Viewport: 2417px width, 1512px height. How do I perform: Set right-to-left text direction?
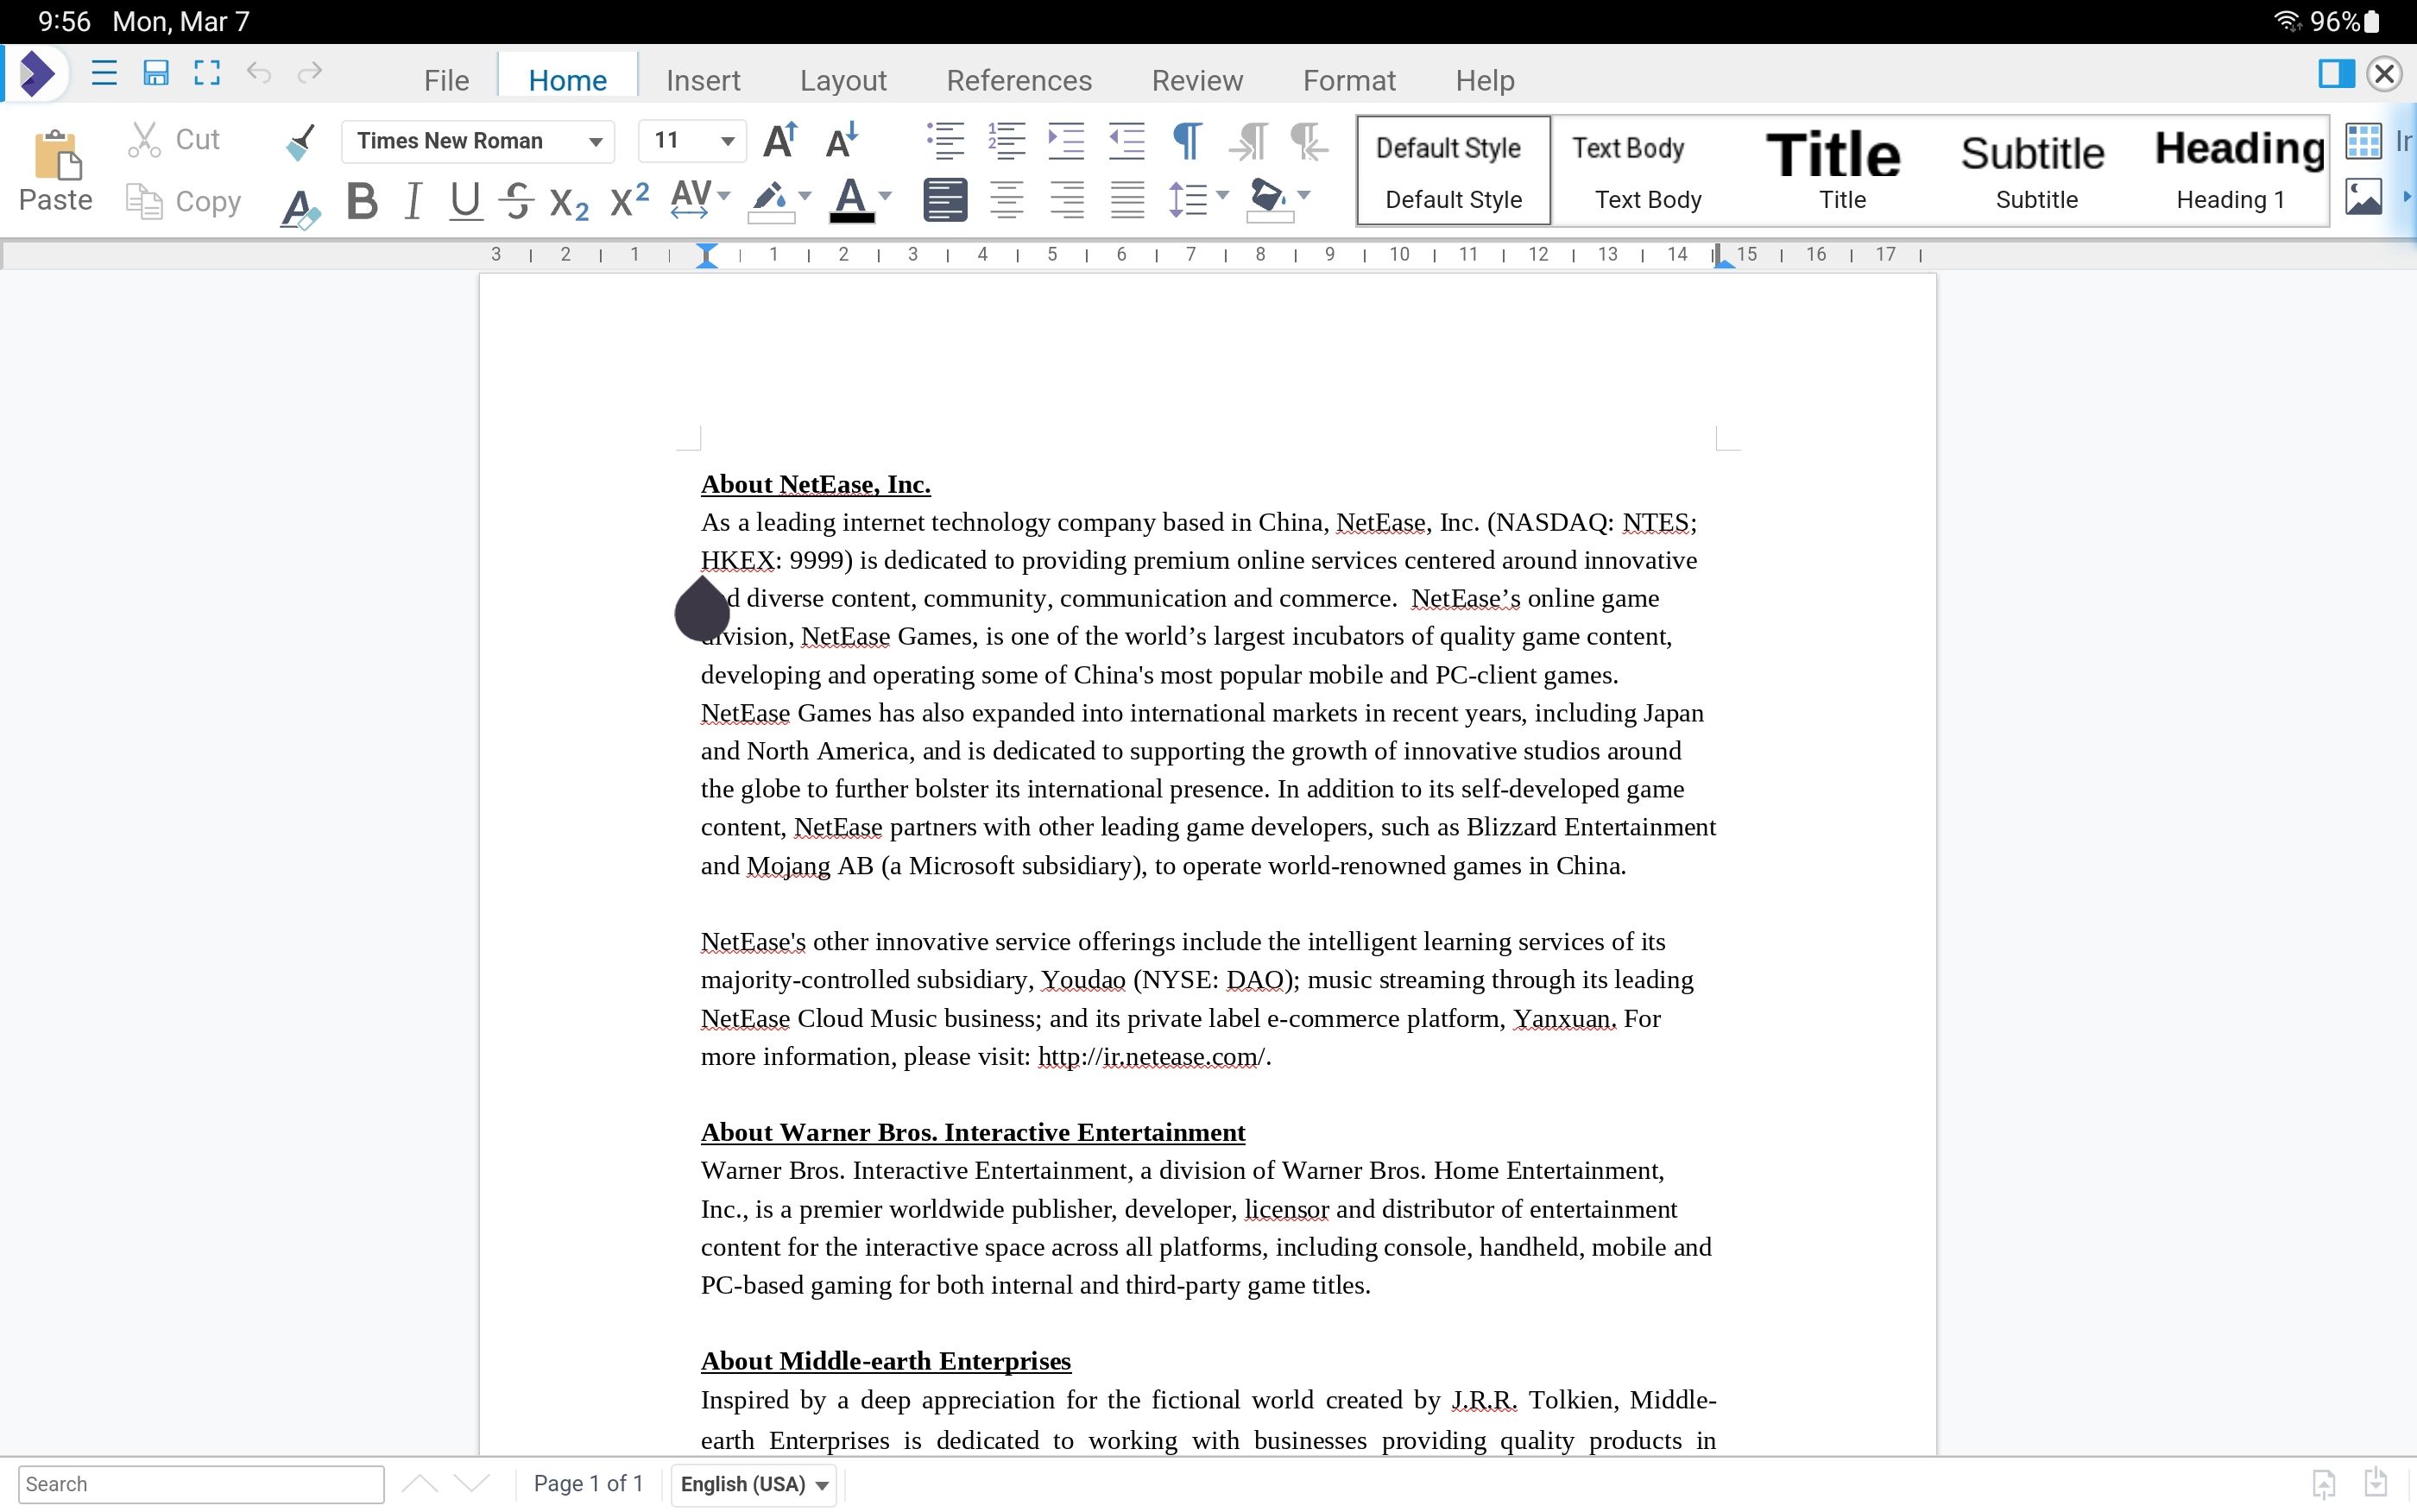pyautogui.click(x=1309, y=141)
